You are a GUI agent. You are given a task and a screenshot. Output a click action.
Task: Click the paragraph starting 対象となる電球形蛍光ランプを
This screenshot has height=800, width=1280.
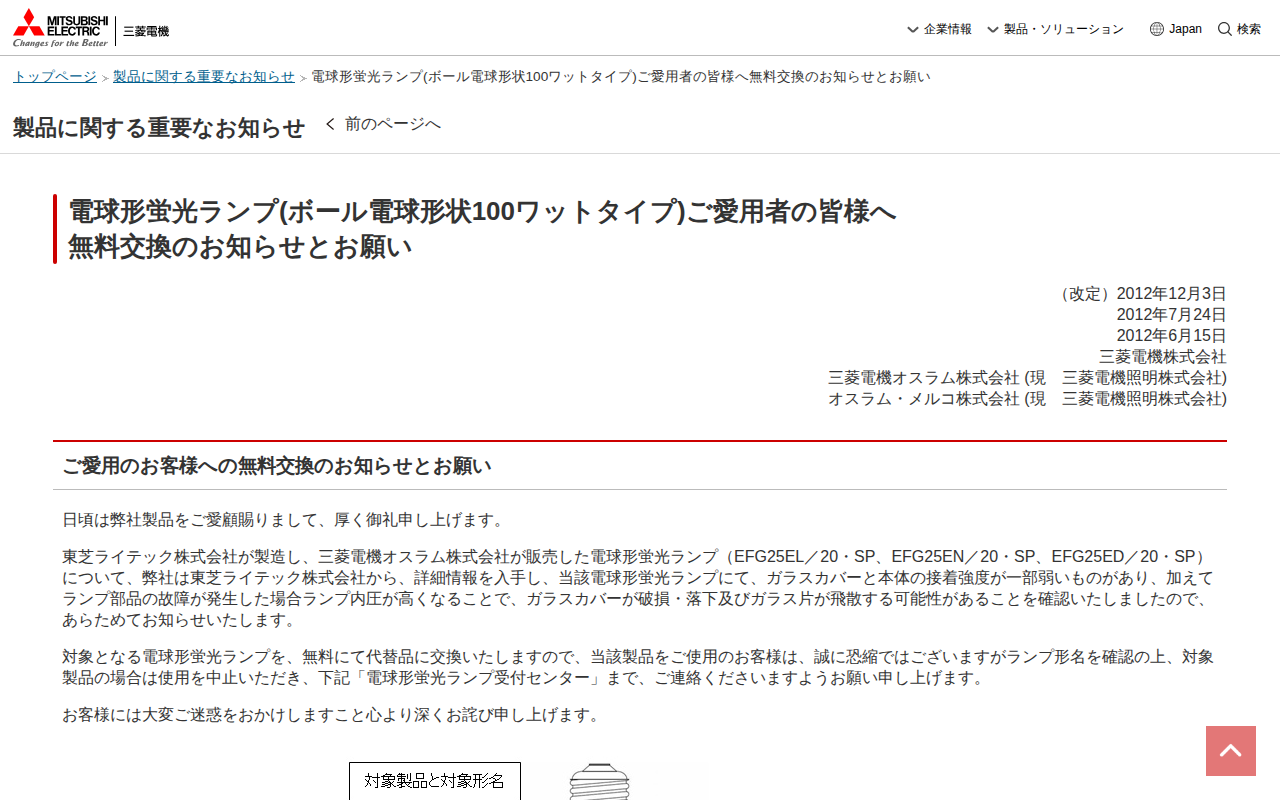[x=638, y=667]
